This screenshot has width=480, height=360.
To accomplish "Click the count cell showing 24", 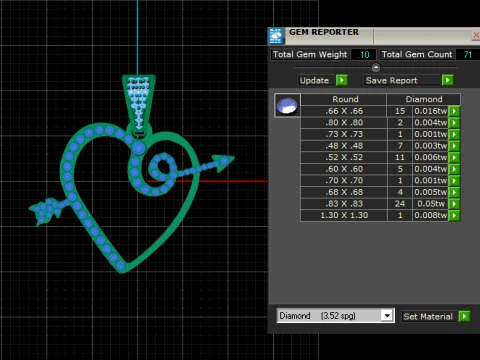I will click(x=400, y=204).
